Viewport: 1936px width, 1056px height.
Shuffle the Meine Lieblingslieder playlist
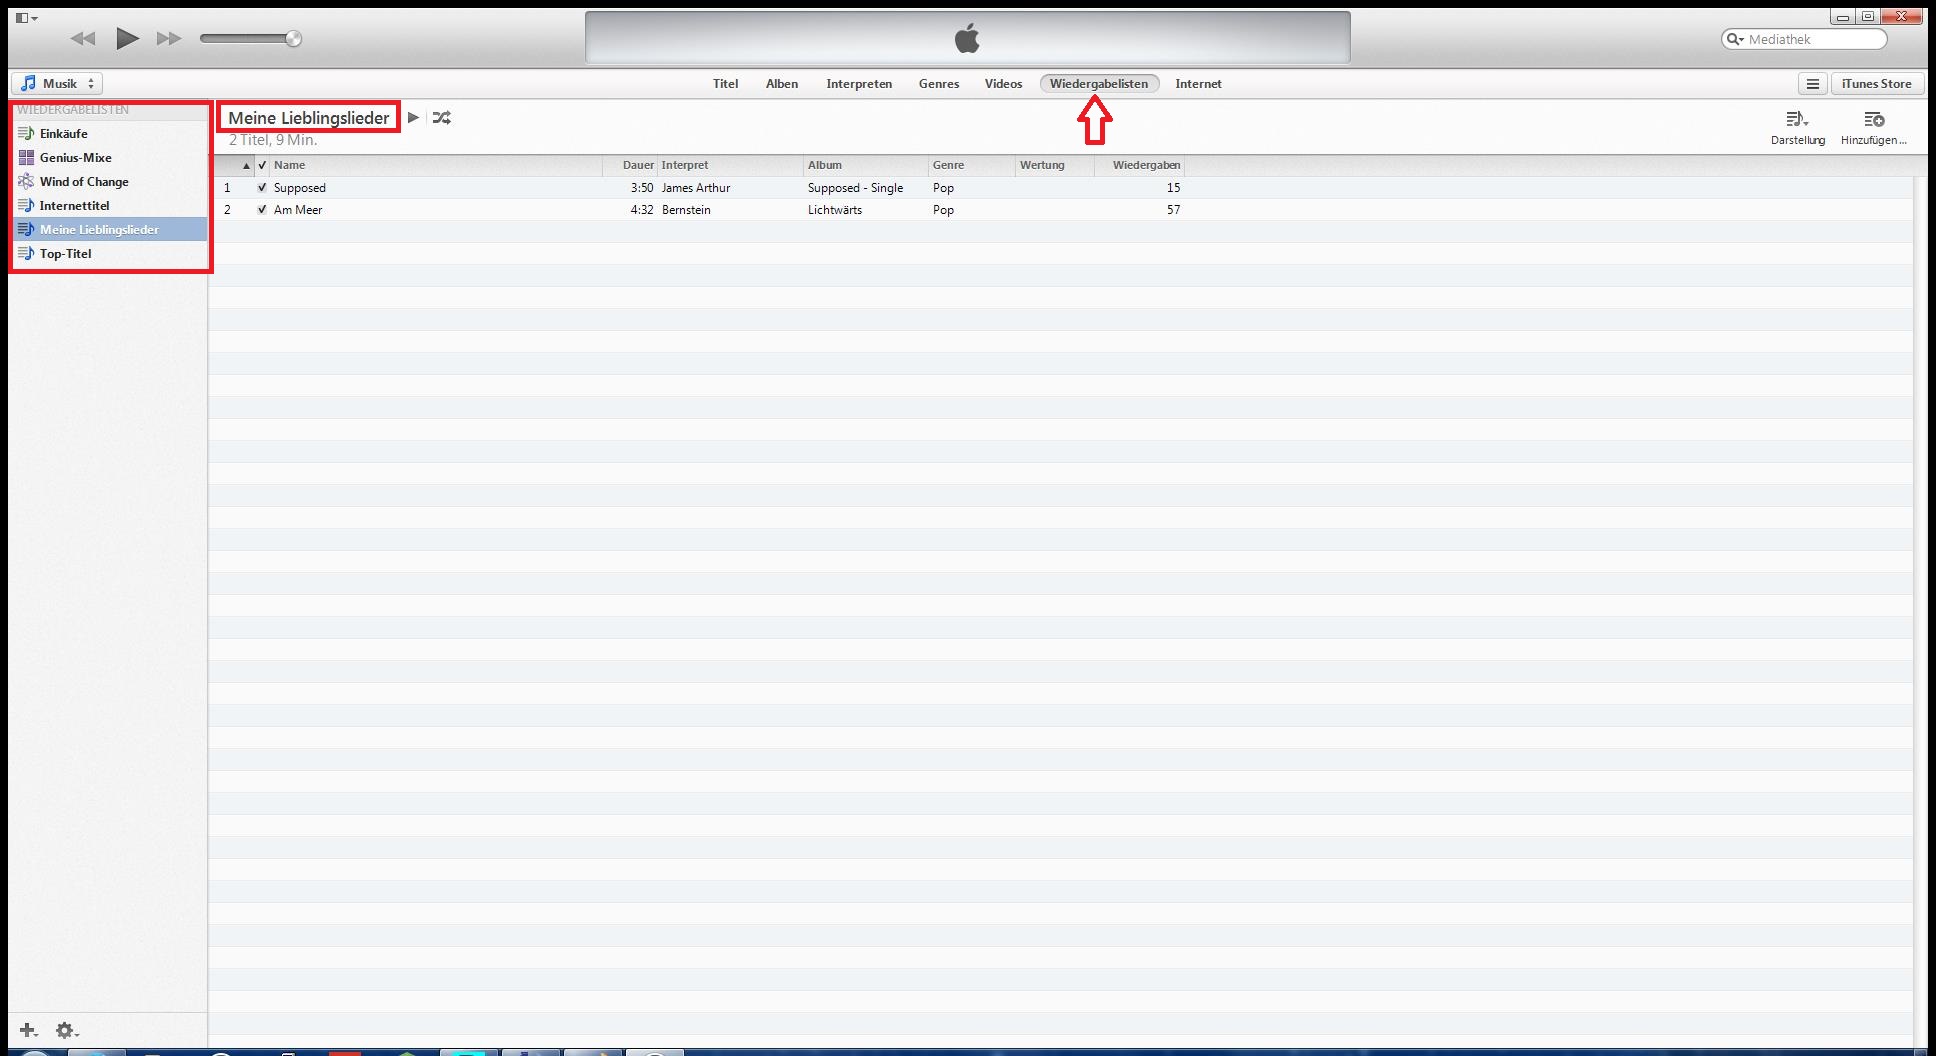[441, 118]
